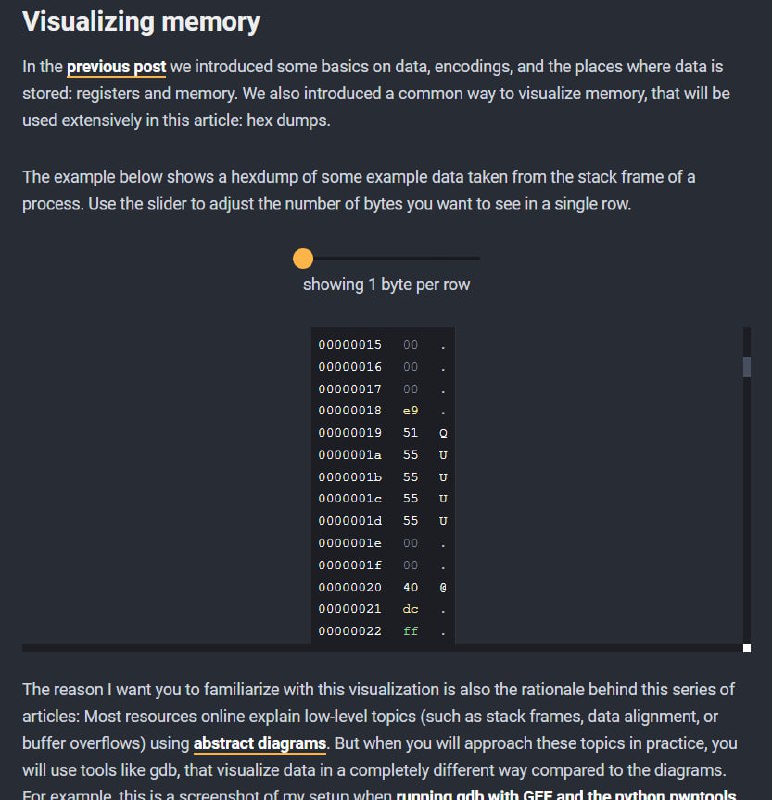Click the showing 1 byte per row label
Screen dimensions: 772x800
(386, 284)
